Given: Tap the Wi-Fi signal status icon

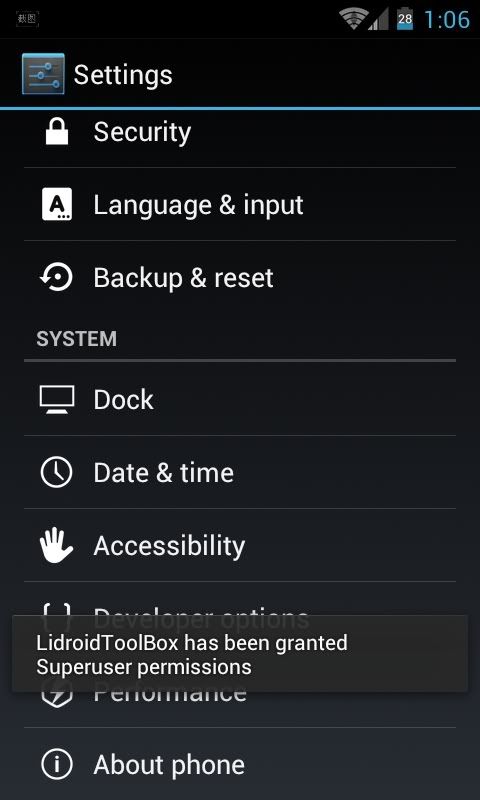Looking at the screenshot, I should coord(353,19).
